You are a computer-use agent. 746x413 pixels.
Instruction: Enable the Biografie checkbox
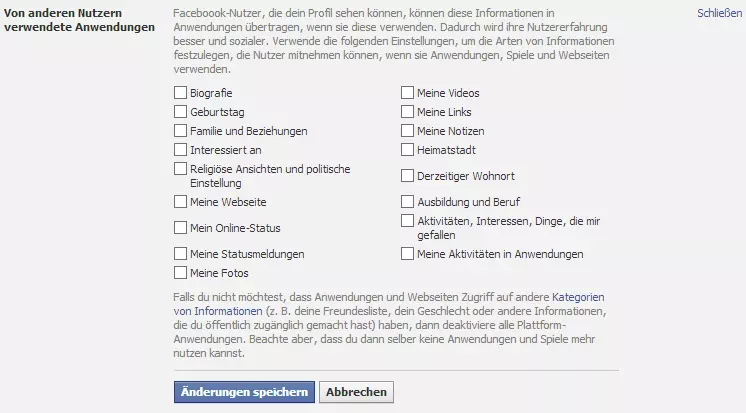coord(180,93)
